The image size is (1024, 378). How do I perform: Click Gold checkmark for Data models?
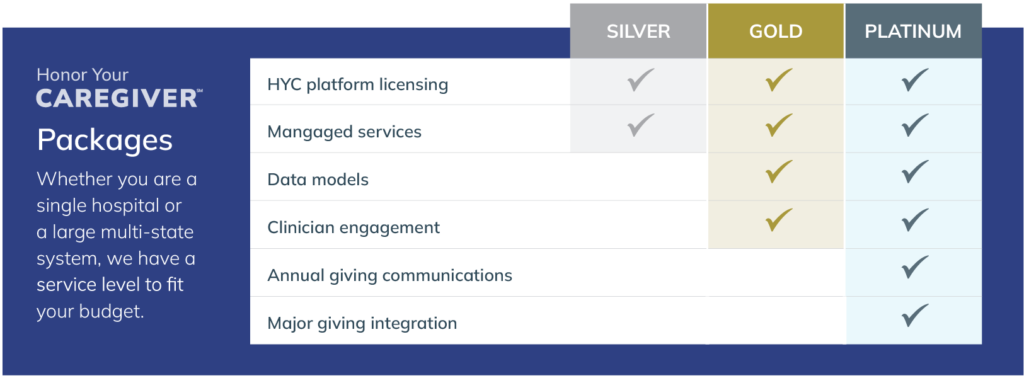[x=778, y=172]
